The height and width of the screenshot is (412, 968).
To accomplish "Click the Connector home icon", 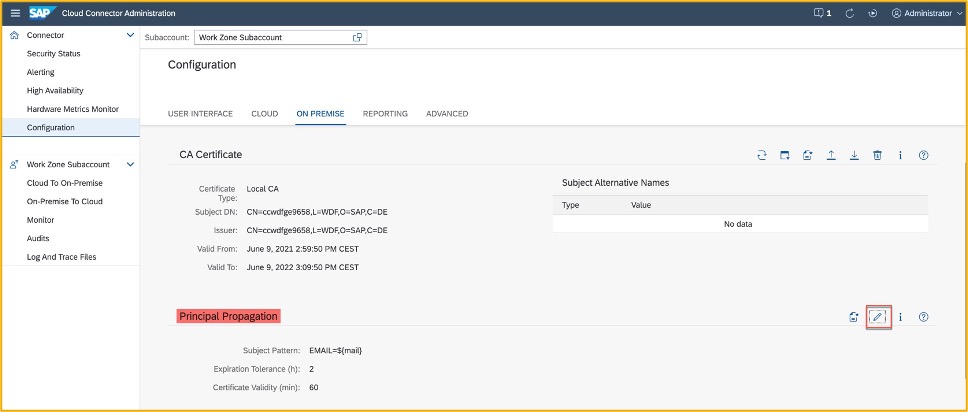I will tap(14, 35).
